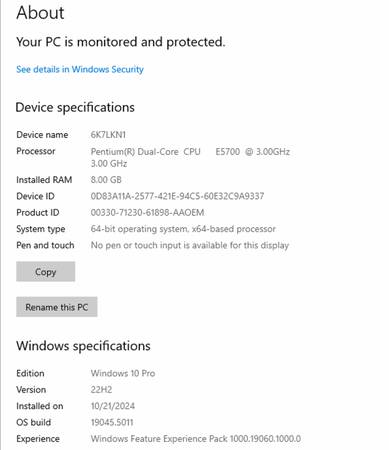Image resolution: width=389 pixels, height=450 pixels.
Task: Click the Pen and touch value text
Action: point(190,245)
